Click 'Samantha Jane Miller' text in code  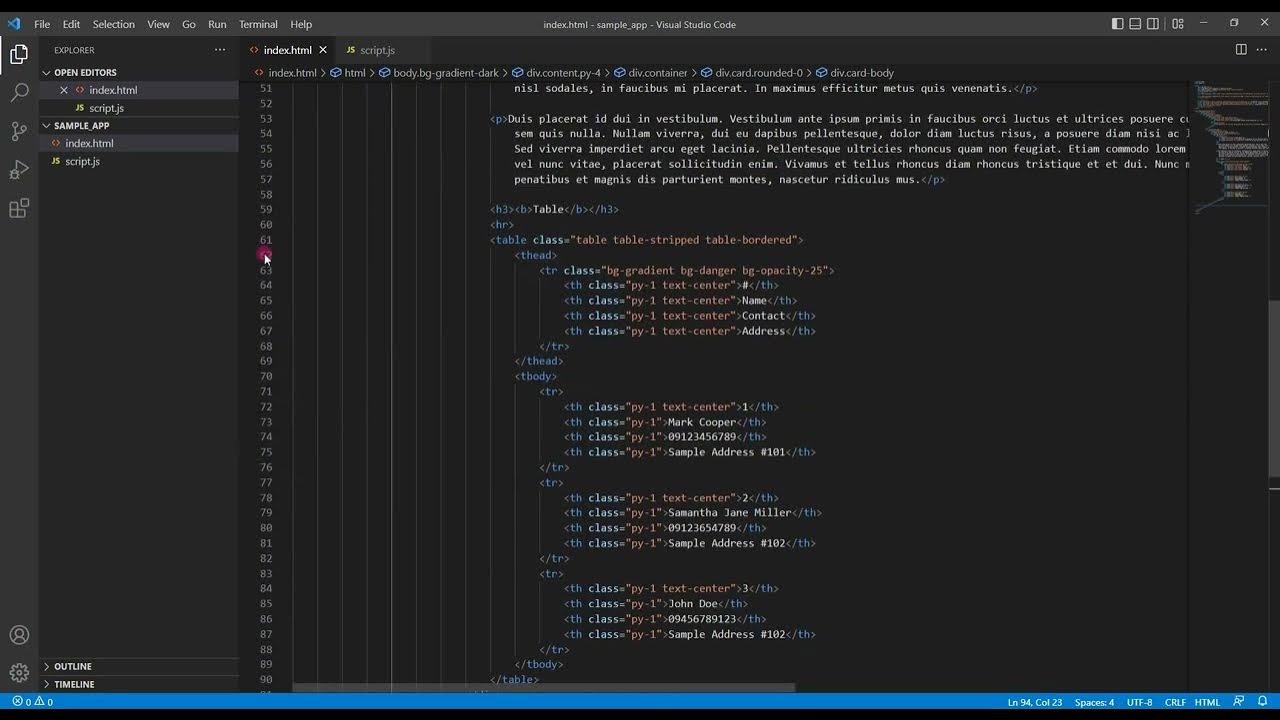click(729, 513)
